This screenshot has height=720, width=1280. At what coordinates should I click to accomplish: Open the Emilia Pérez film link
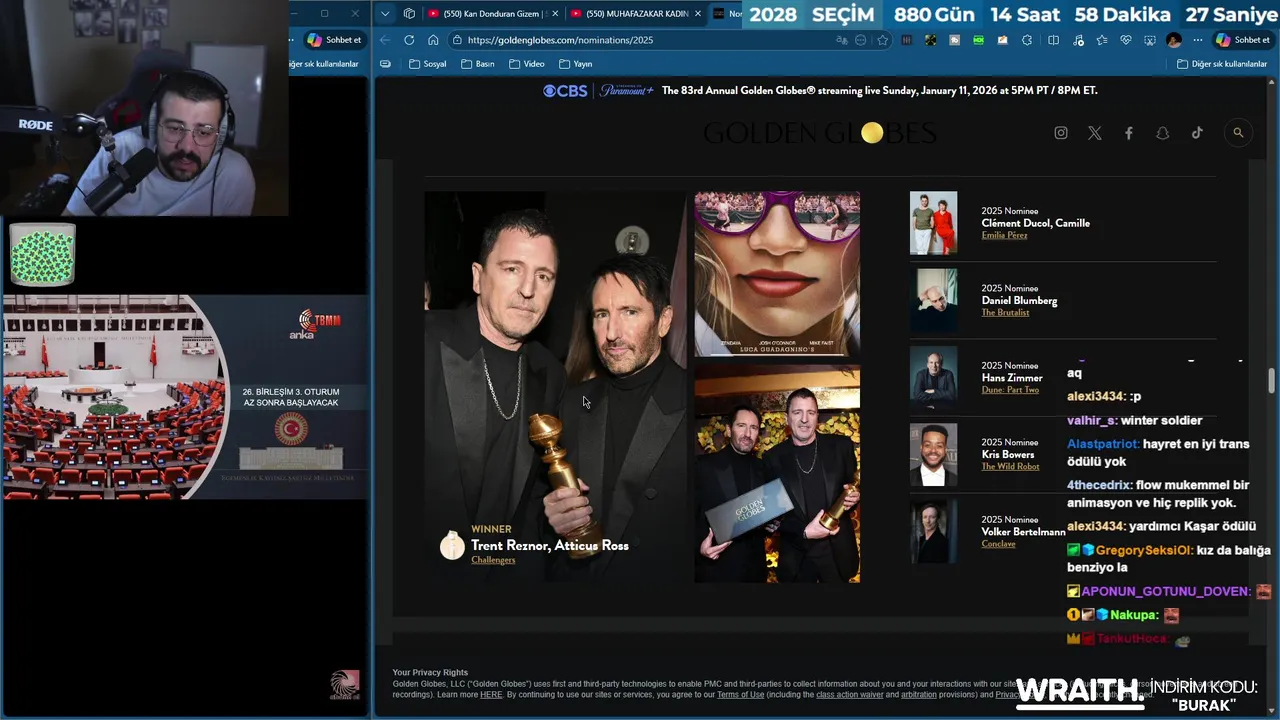tap(1004, 235)
